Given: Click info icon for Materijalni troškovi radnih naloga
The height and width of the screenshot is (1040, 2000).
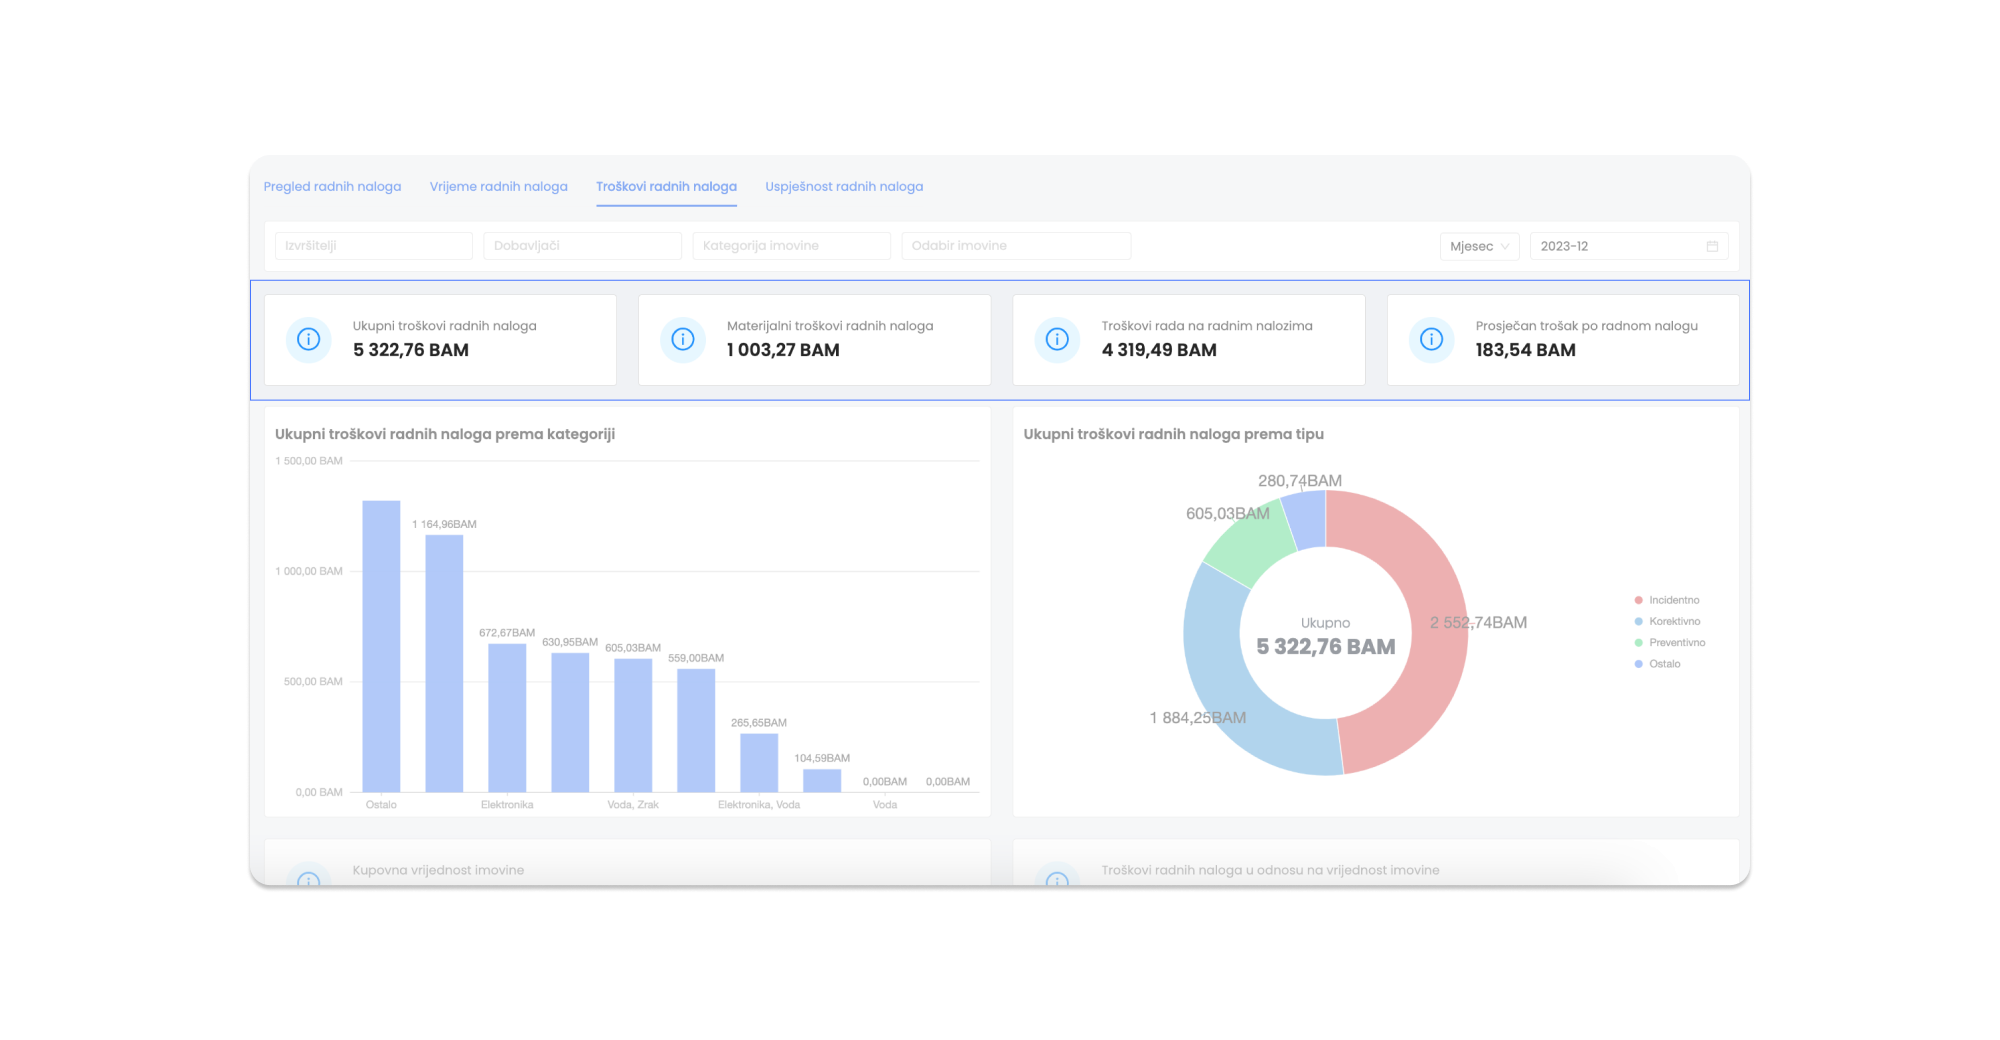Looking at the screenshot, I should pos(683,339).
